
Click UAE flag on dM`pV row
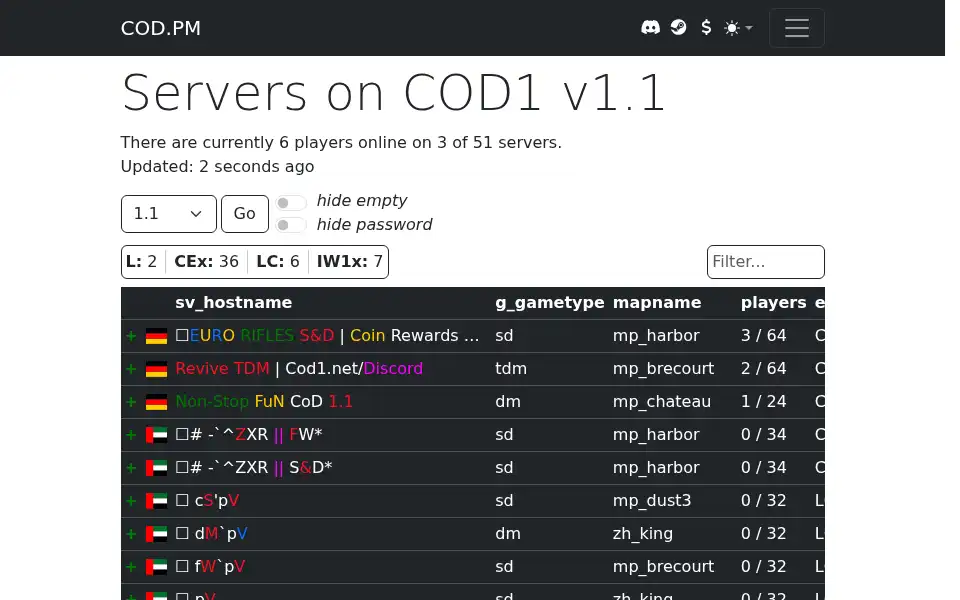click(x=156, y=534)
